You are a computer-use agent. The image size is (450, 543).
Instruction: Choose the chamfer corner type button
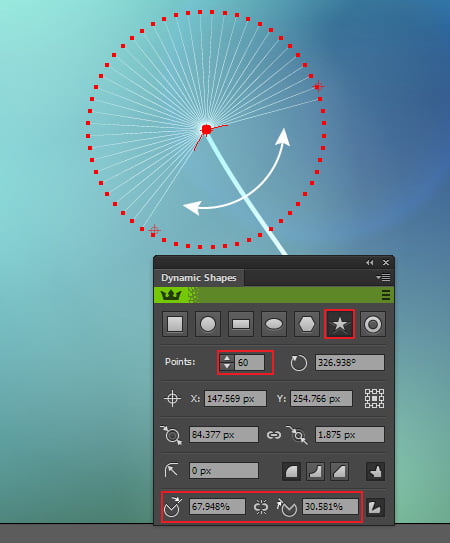tap(339, 471)
